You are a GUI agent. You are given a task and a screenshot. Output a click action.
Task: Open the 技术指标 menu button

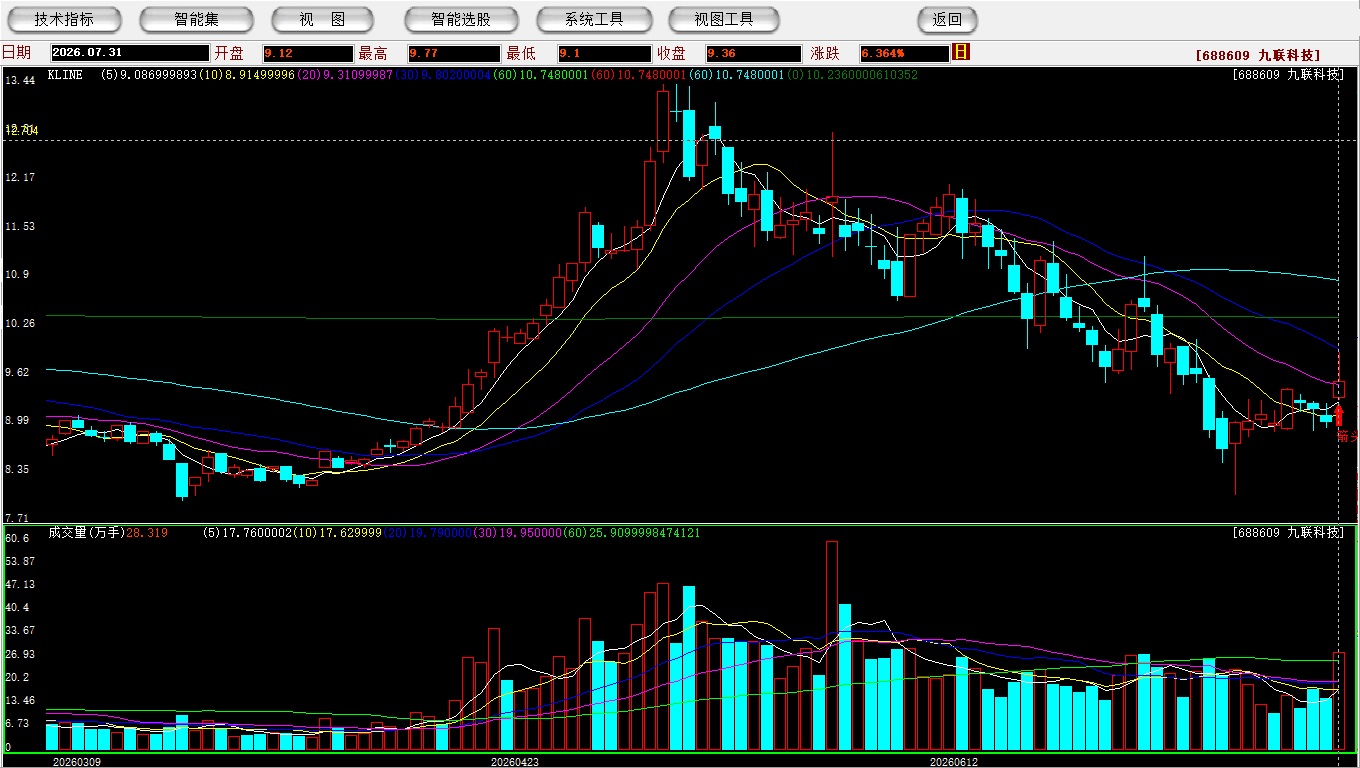(64, 19)
